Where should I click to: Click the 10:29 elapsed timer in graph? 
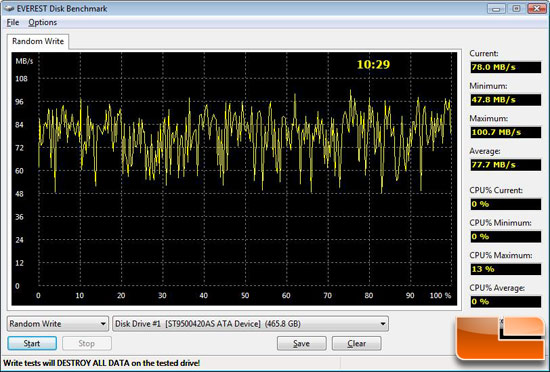(x=373, y=65)
